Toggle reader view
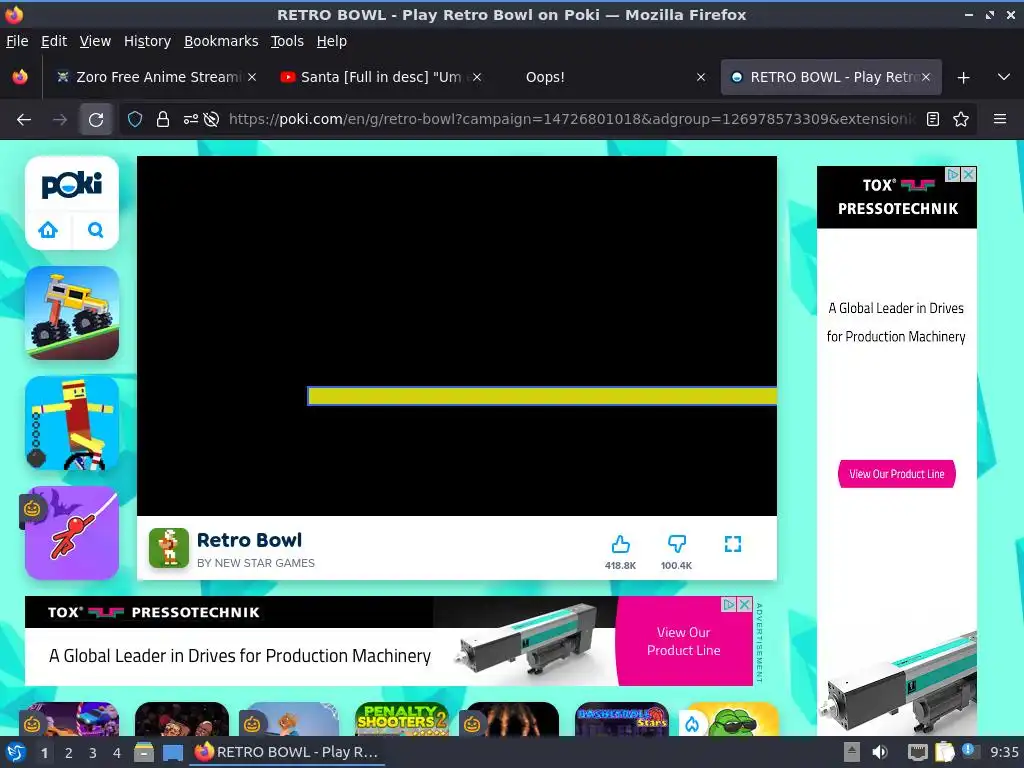Screen dimensions: 1024x768 [933, 119]
